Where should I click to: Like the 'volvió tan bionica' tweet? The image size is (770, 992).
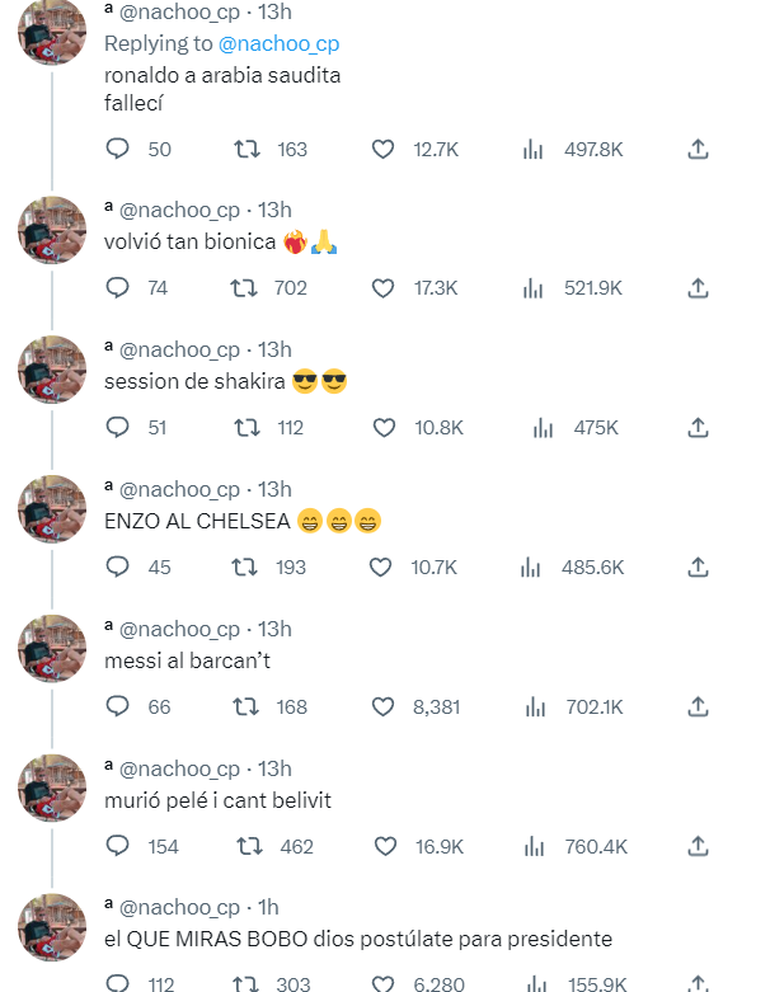pos(383,289)
